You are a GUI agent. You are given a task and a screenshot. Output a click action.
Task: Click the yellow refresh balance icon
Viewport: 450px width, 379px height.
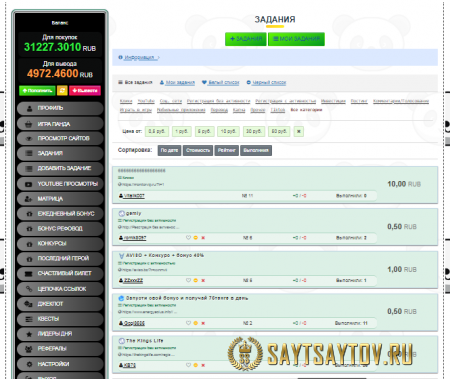(x=62, y=90)
